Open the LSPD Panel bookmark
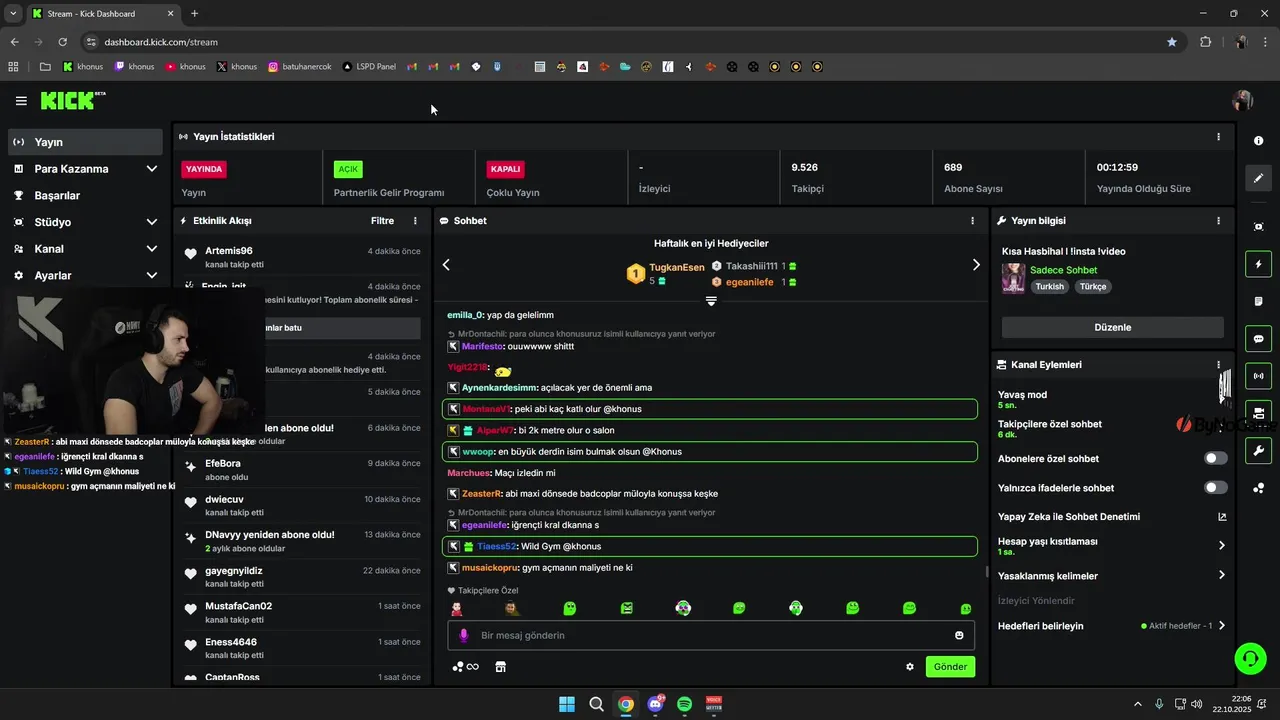The height and width of the screenshot is (720, 1280). pos(369,67)
